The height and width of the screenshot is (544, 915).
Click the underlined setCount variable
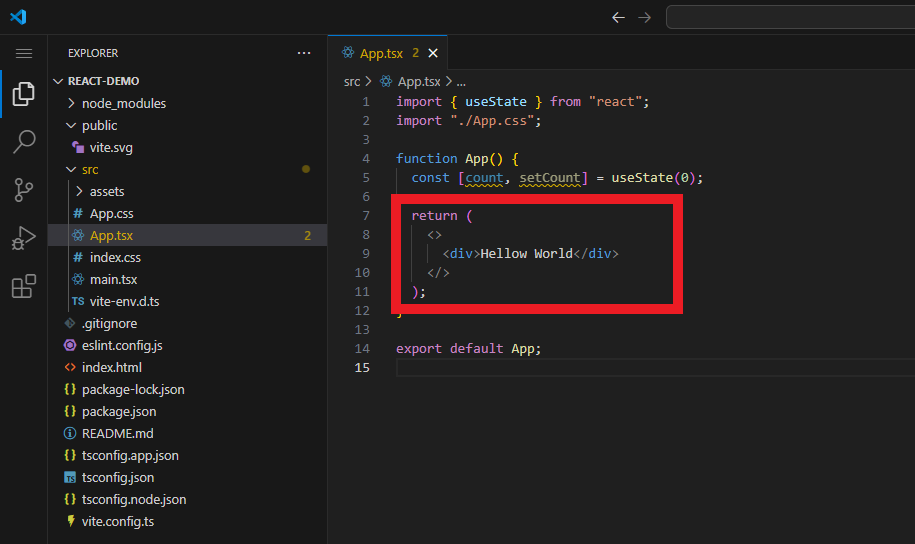(x=550, y=178)
